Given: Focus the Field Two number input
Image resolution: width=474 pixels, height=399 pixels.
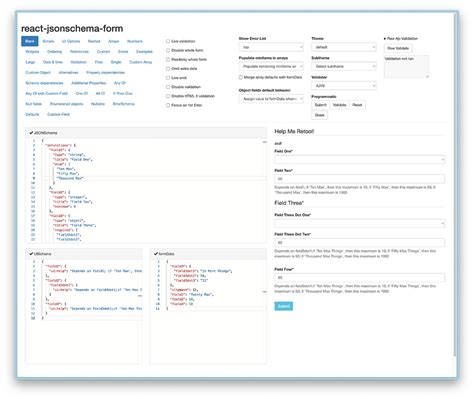Looking at the screenshot, I should coord(359,179).
